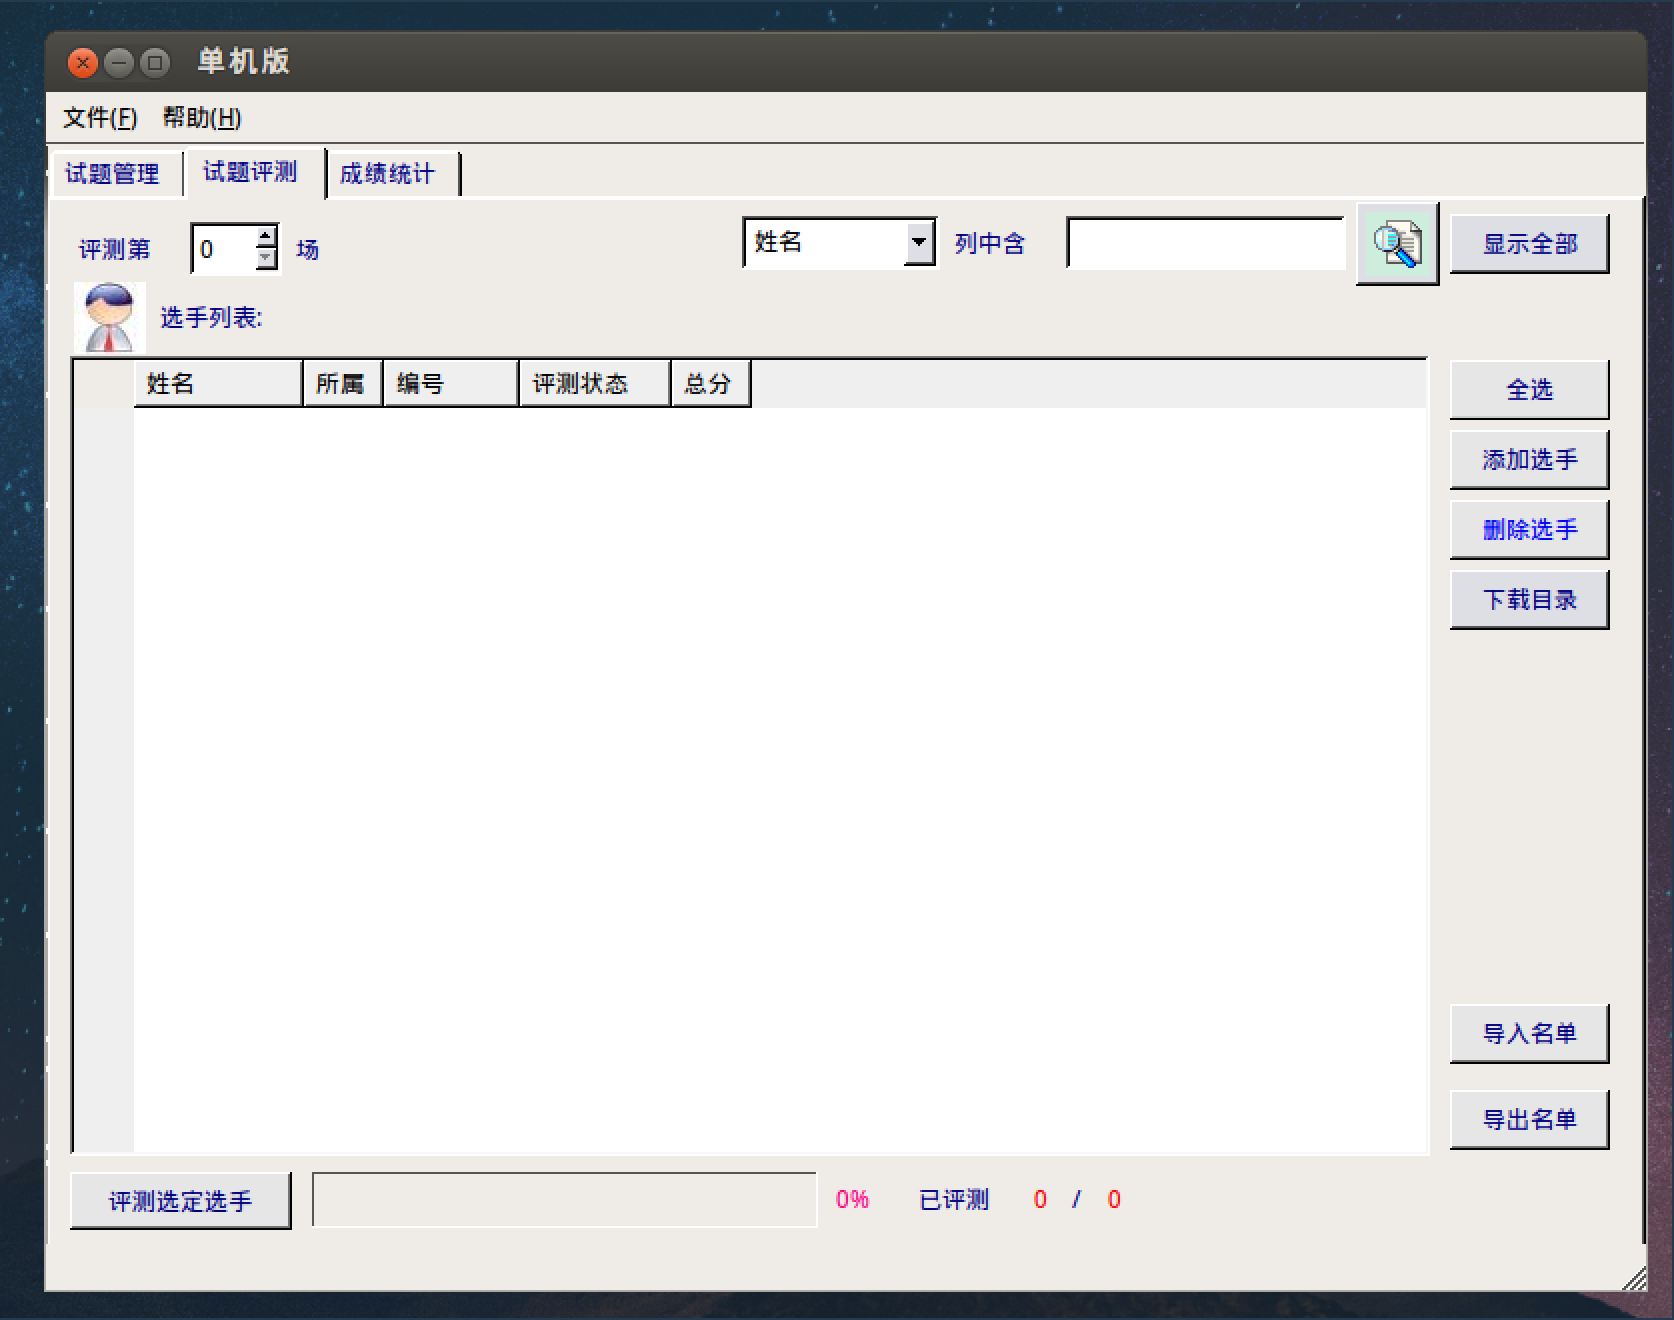
Task: Click 添加选手 to add a contestant
Action: pos(1528,460)
